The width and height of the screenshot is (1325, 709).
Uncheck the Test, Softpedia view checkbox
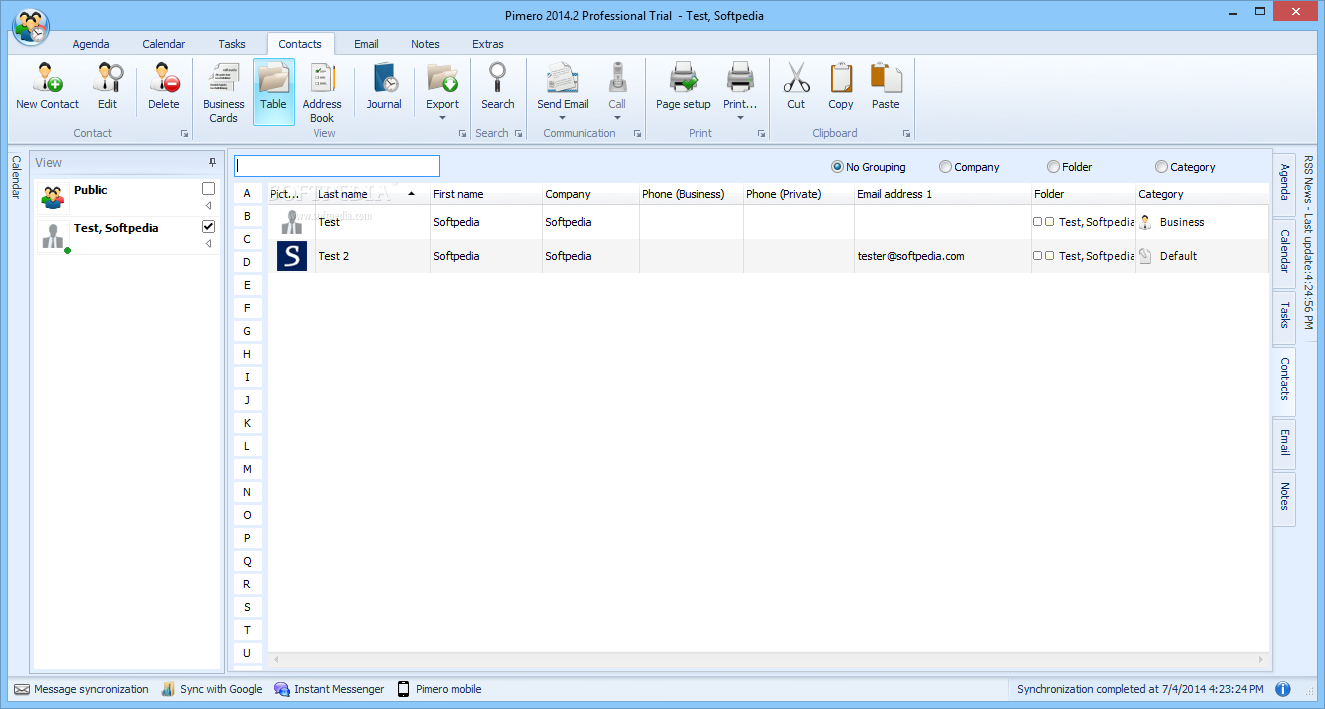click(x=208, y=226)
